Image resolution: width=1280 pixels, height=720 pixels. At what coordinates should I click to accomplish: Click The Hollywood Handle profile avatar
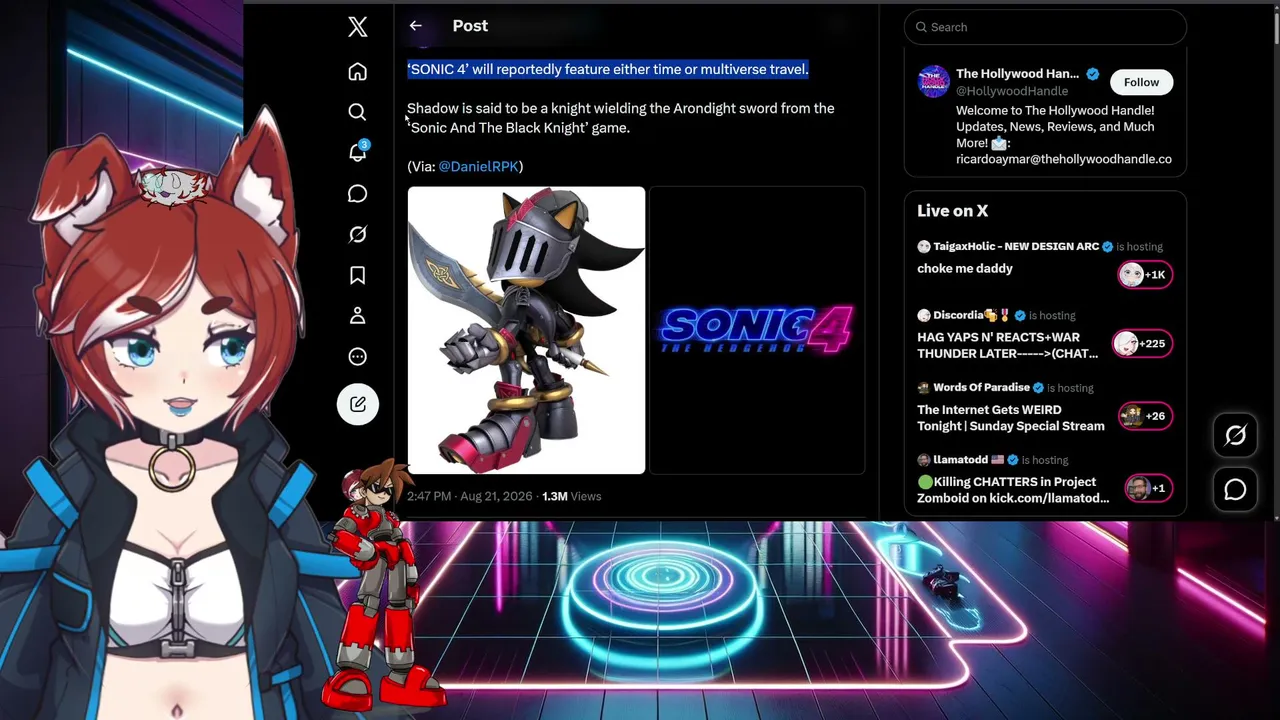point(933,81)
